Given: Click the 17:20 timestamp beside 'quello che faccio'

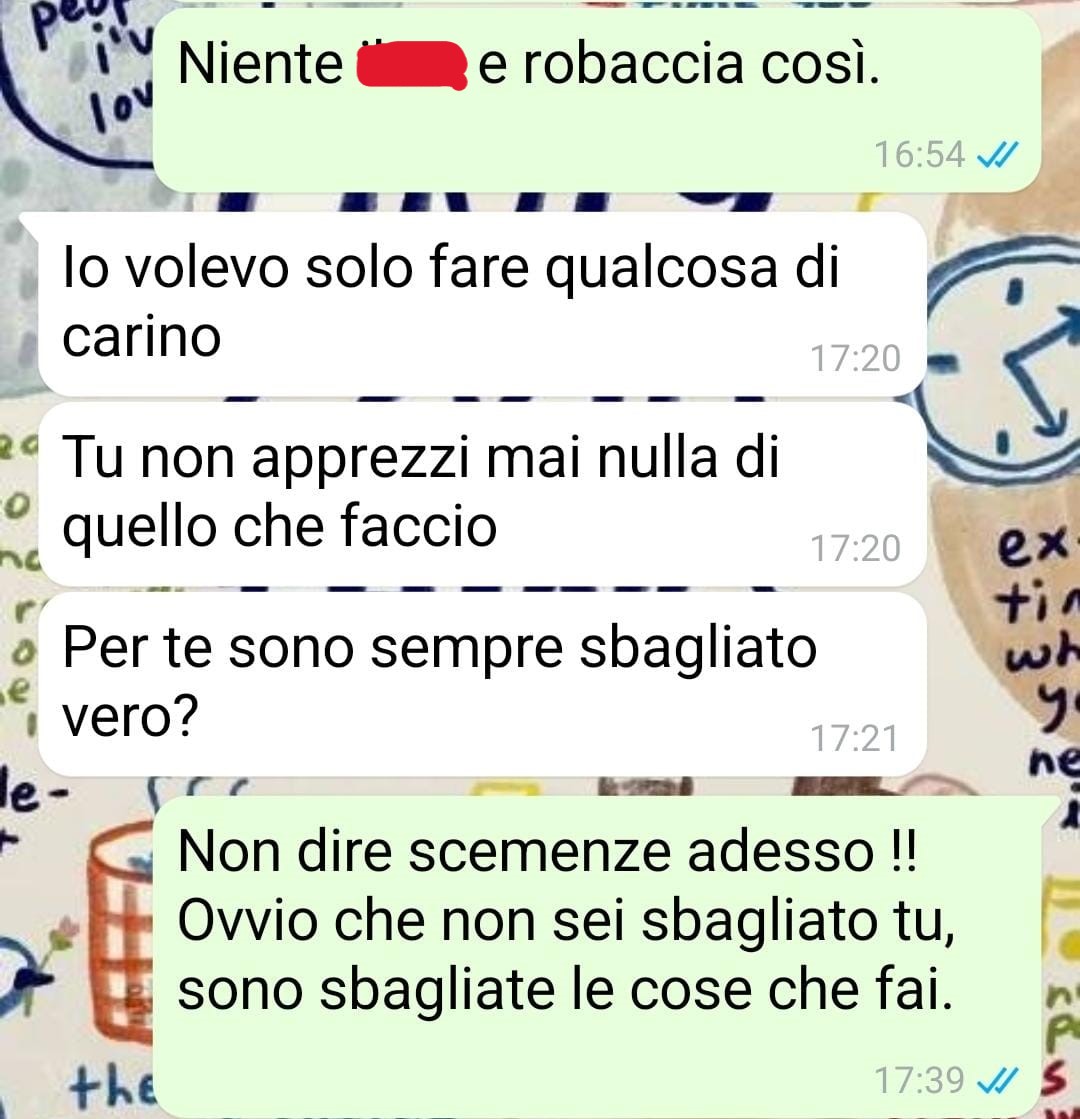Looking at the screenshot, I should tap(855, 549).
